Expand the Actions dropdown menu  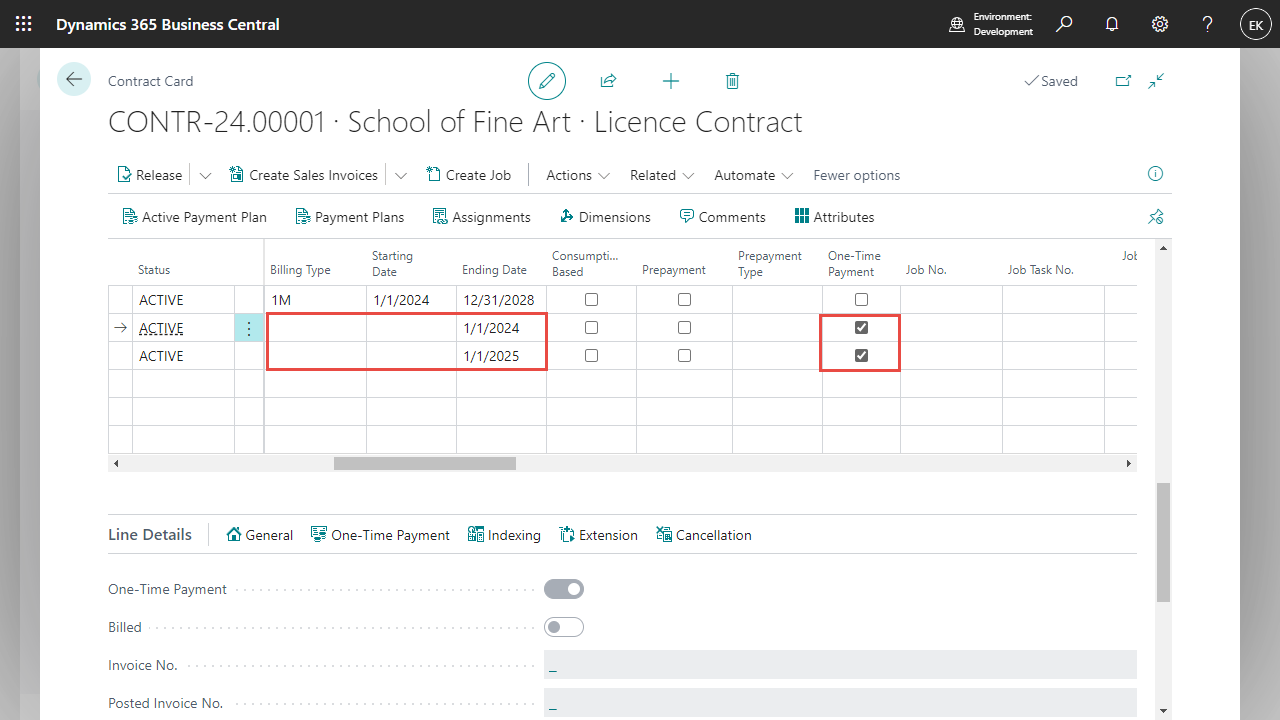tap(578, 175)
